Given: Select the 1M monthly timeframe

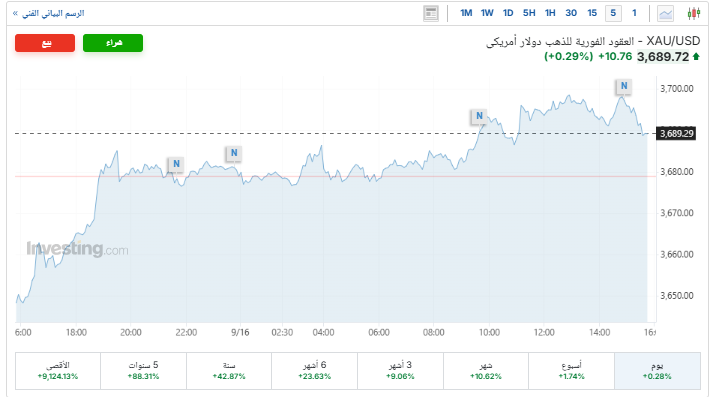Looking at the screenshot, I should (466, 13).
